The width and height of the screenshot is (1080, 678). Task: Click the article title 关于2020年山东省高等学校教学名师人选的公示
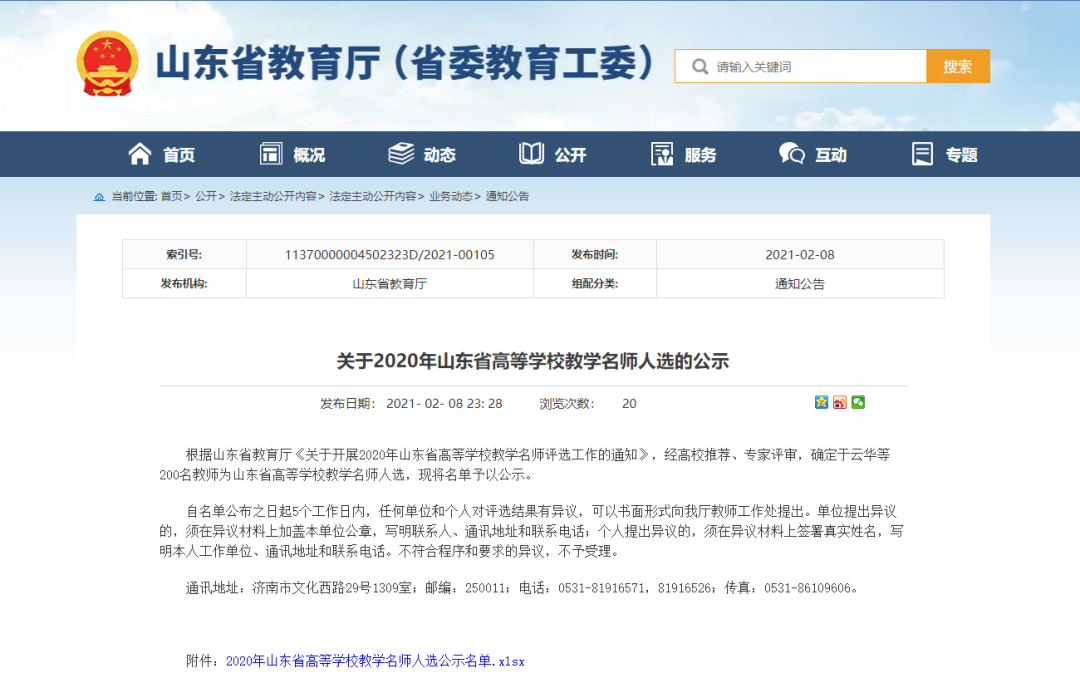532,361
